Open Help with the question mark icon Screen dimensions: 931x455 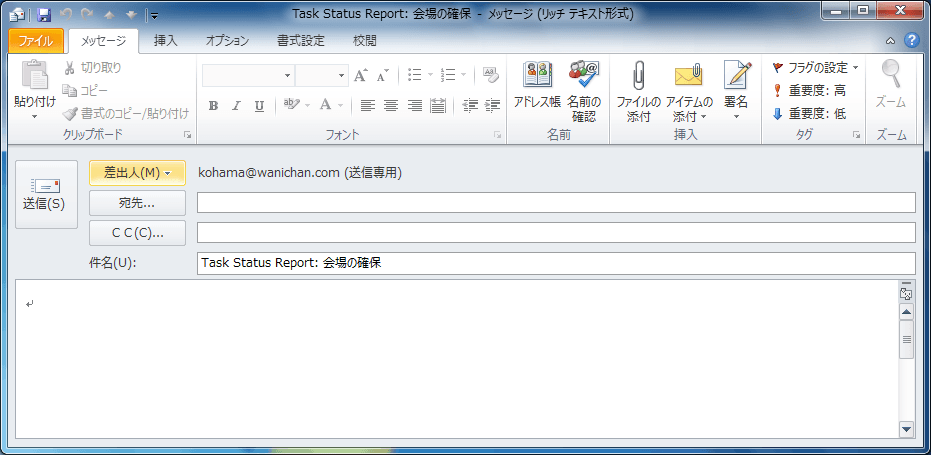click(x=911, y=40)
